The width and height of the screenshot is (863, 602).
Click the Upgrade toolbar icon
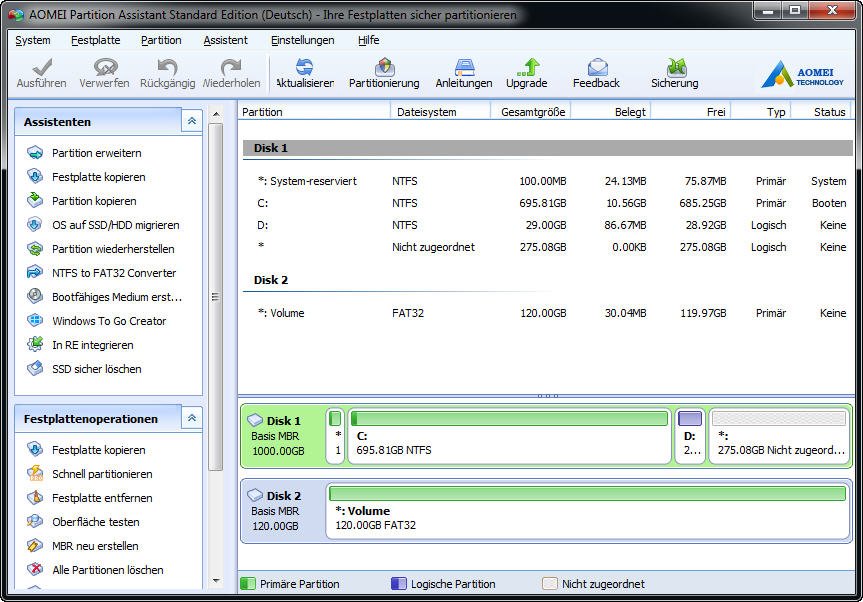coord(527,67)
